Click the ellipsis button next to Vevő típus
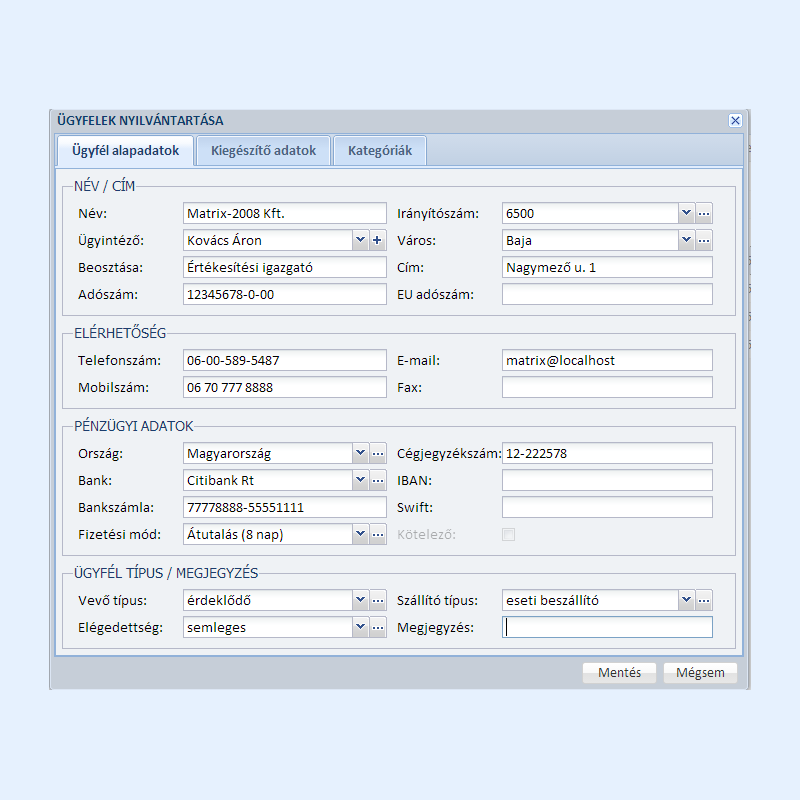This screenshot has height=800, width=800. (377, 600)
